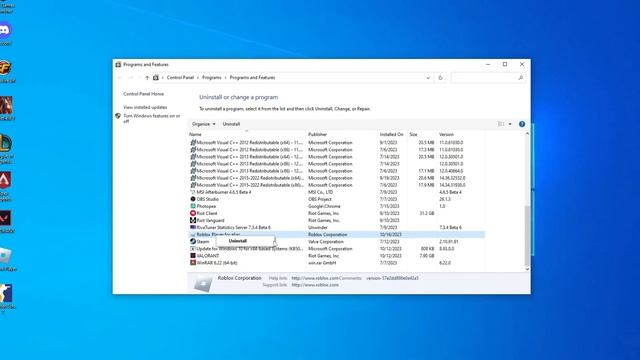Select the Riot Client icon
The image size is (640, 360).
coord(193,213)
